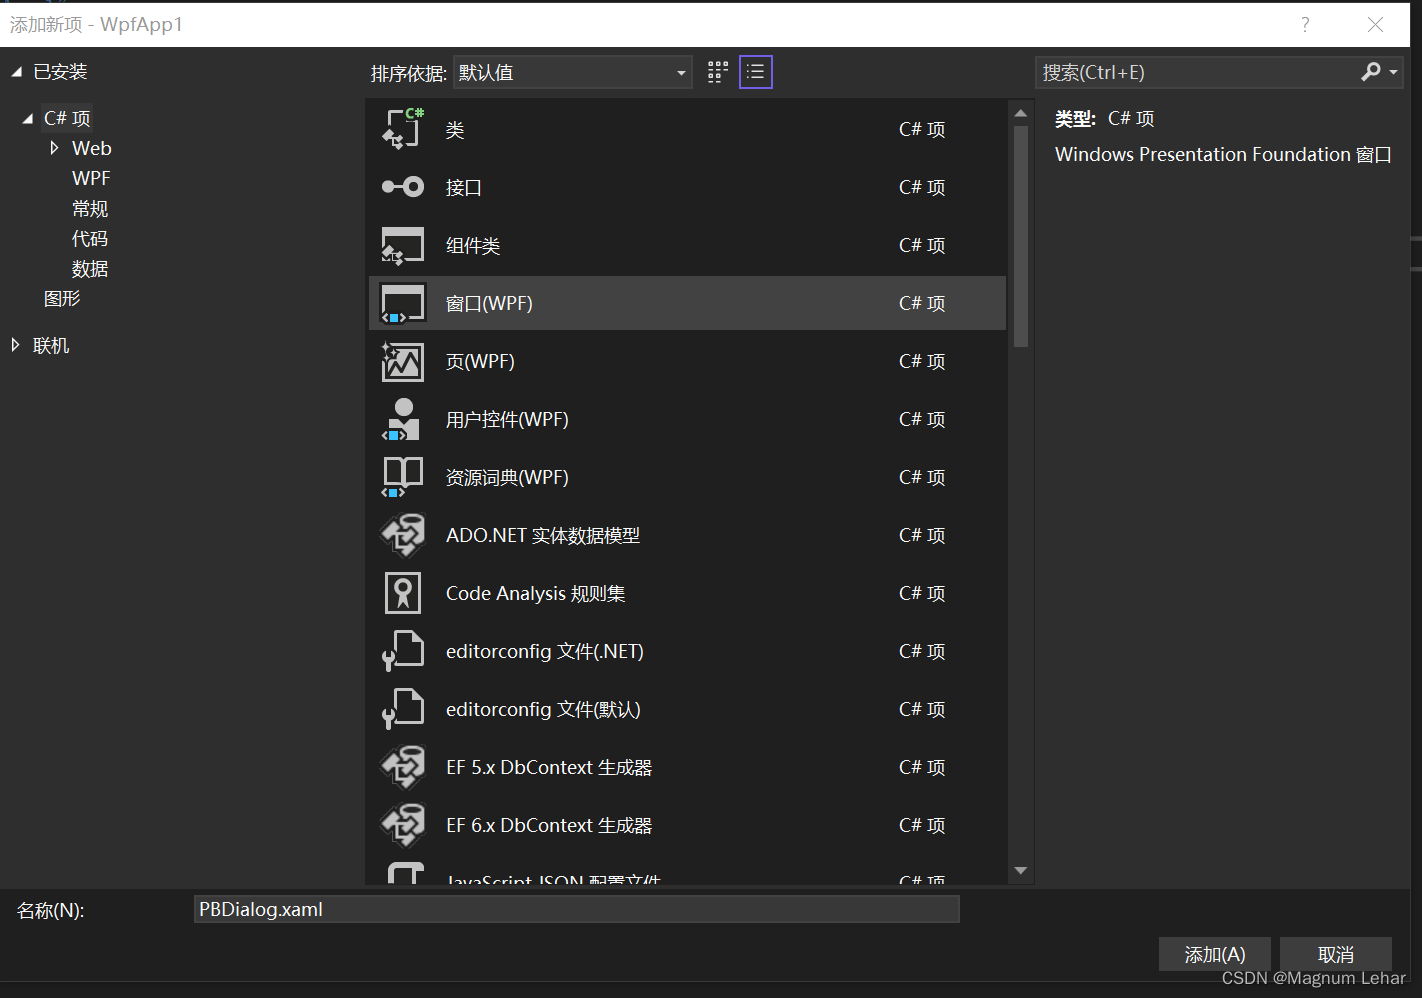The height and width of the screenshot is (998, 1422).
Task: Choose the 组件类 template item
Action: pos(473,245)
